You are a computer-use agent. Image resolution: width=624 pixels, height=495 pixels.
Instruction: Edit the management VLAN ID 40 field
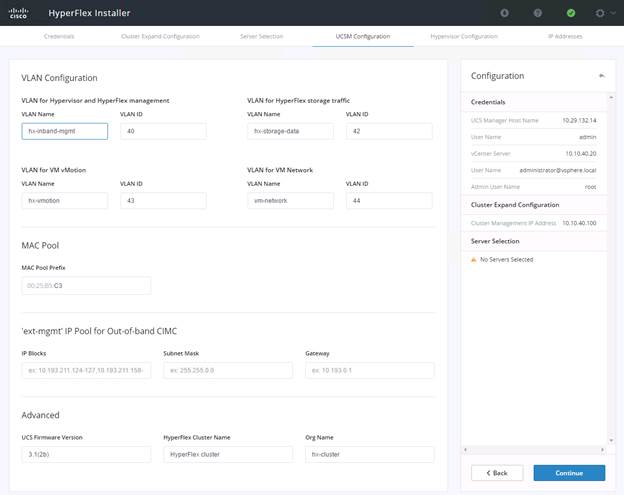click(x=163, y=131)
